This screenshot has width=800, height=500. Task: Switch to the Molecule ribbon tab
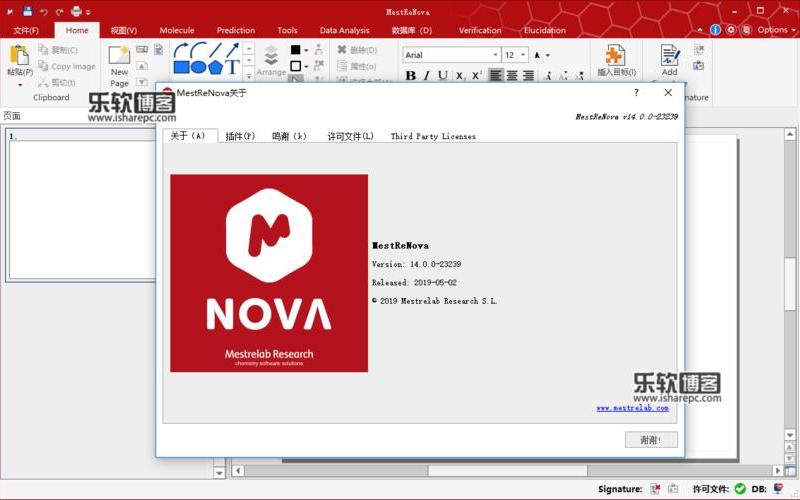[177, 30]
